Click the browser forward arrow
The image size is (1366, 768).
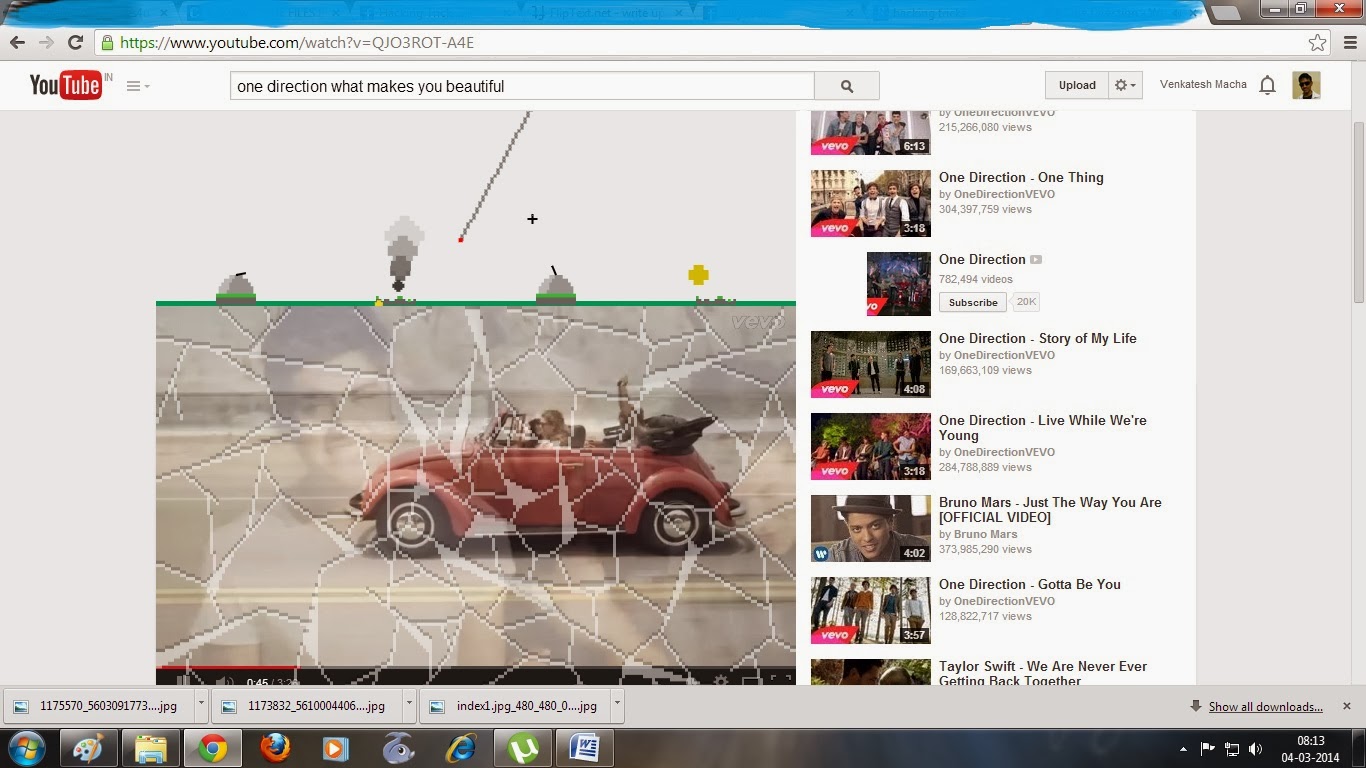(46, 43)
